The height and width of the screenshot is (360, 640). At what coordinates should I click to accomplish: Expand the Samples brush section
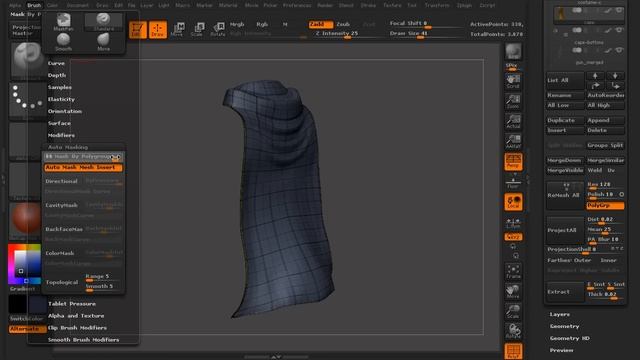60,87
